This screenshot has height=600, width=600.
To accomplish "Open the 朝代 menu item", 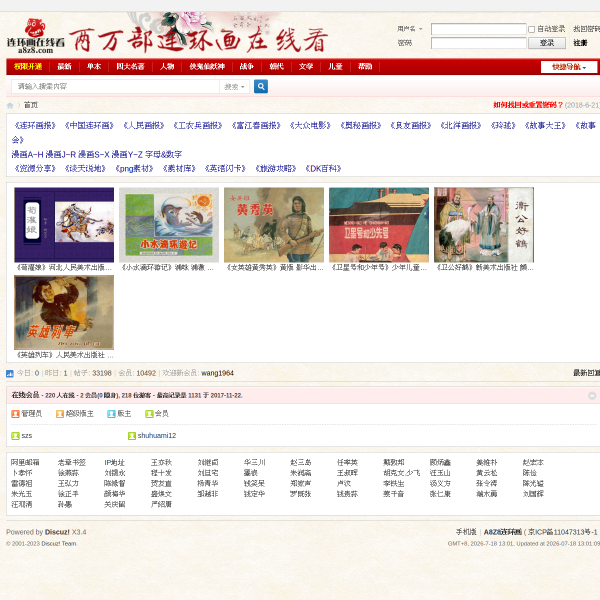I will 276,67.
